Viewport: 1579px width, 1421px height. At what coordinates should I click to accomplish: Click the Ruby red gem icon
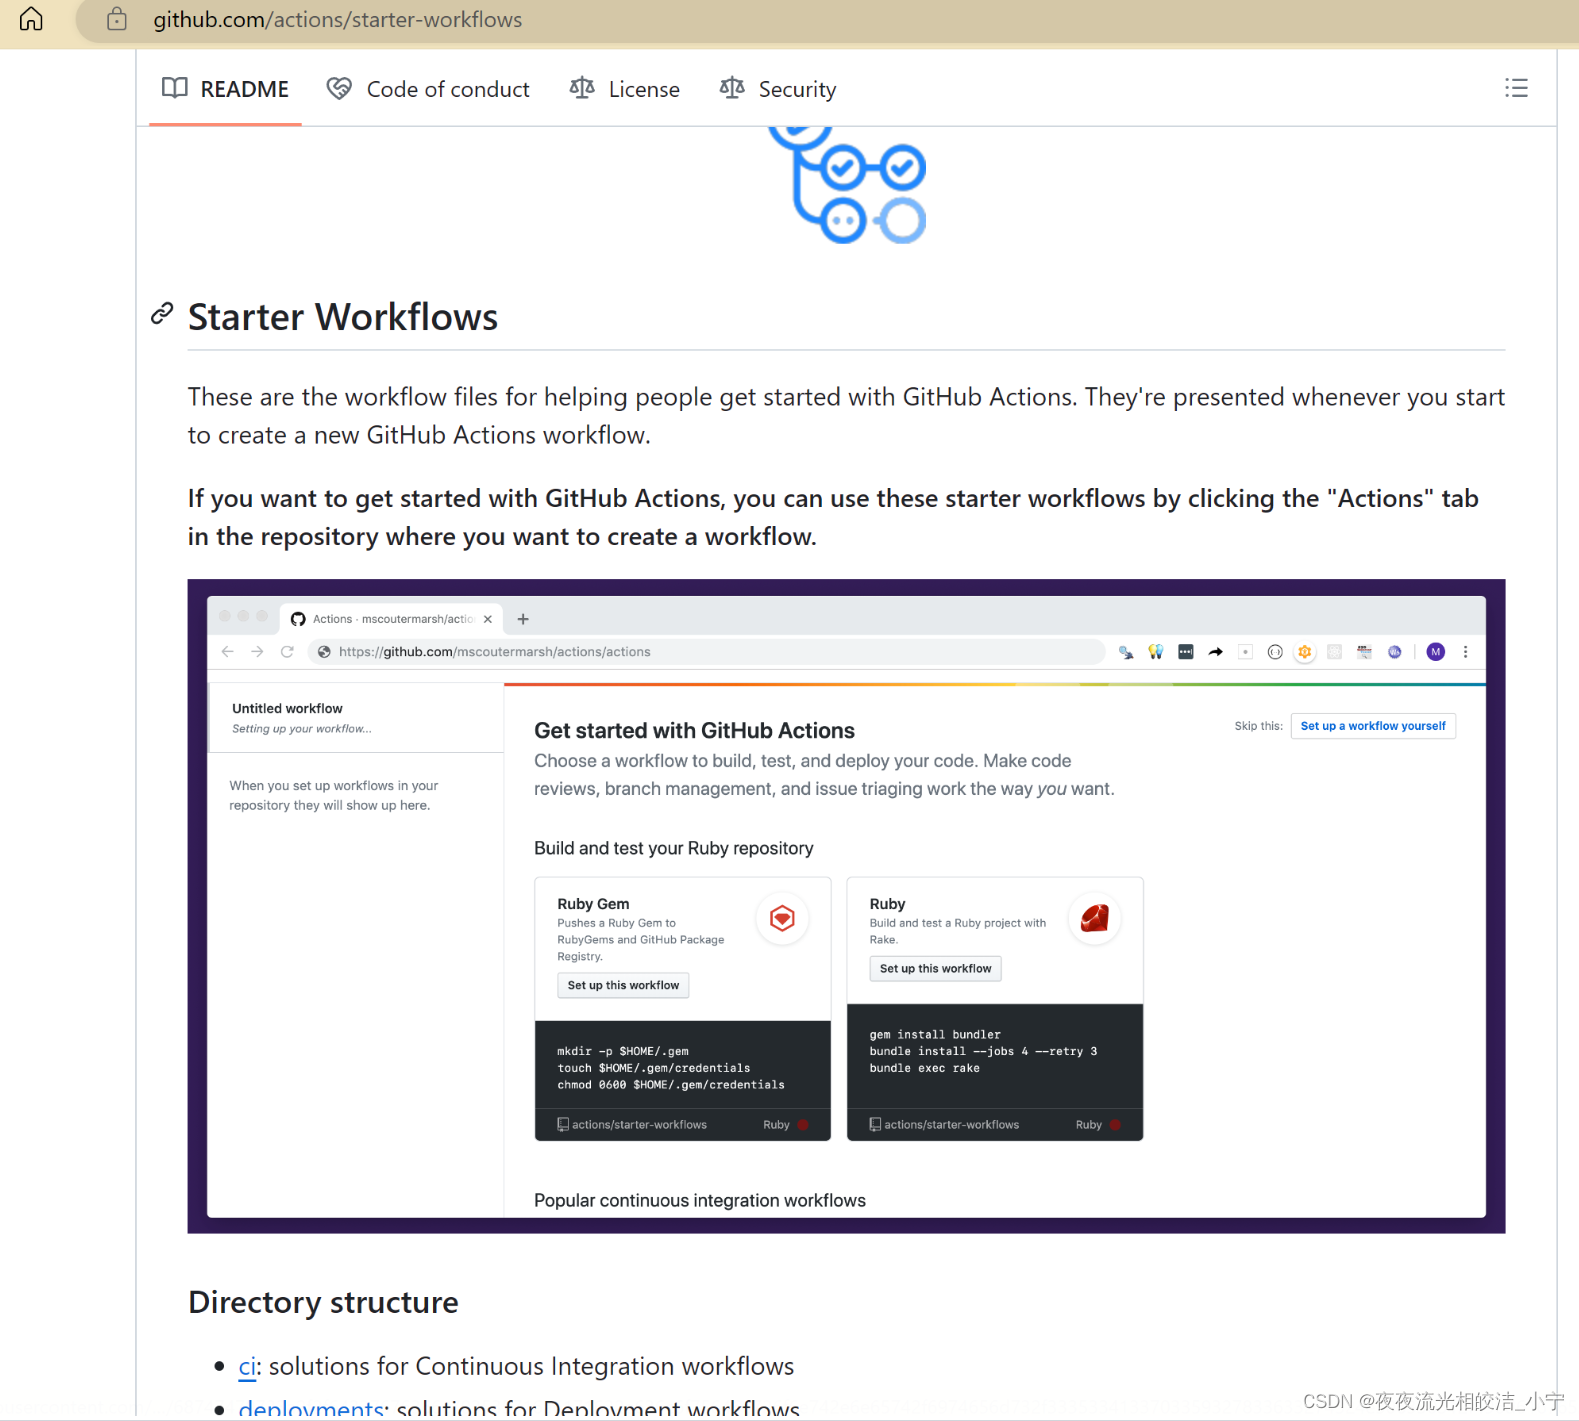[1095, 918]
